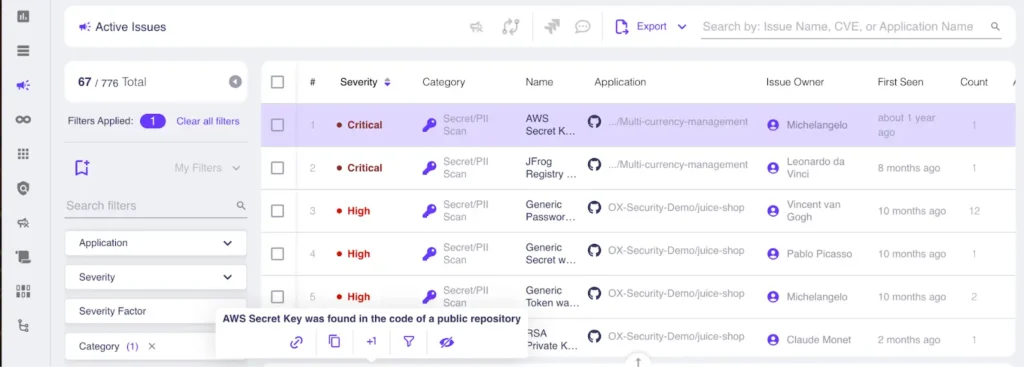Click the copy icon in issue tooltip

[x=334, y=342]
